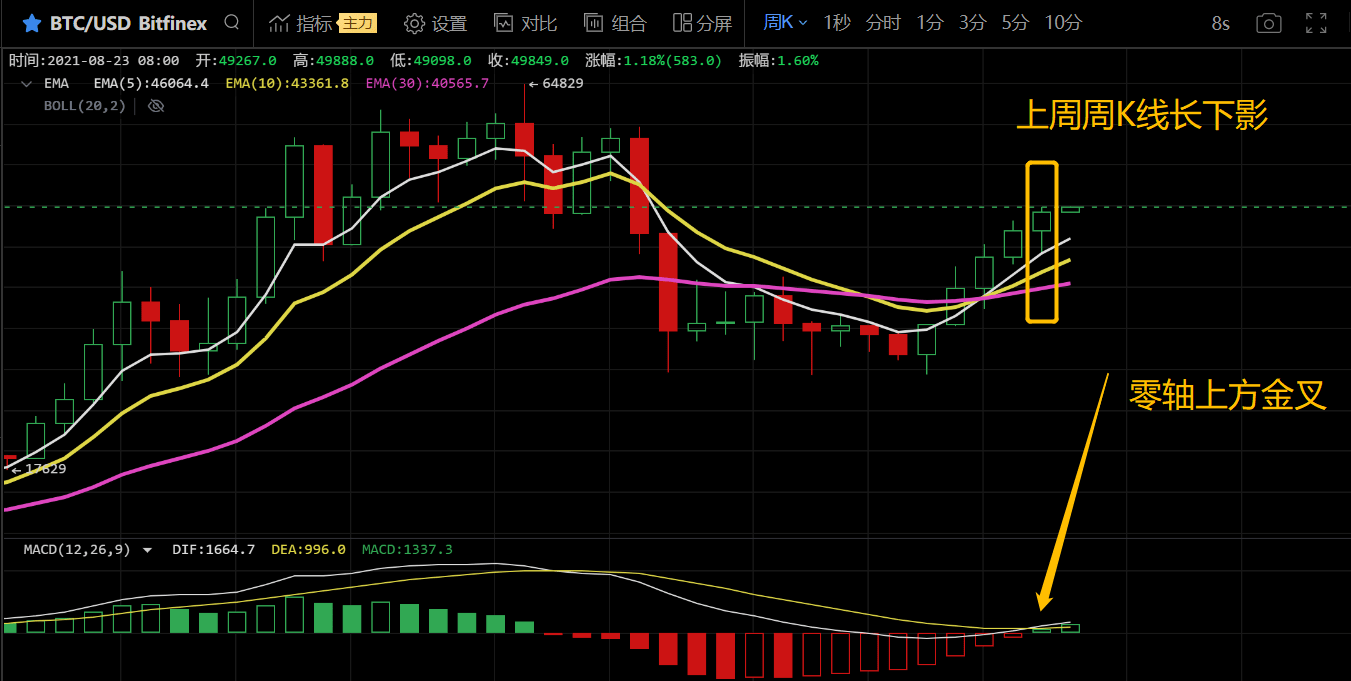Enter fullscreen mode using expand icon
This screenshot has width=1351, height=681.
pos(1318,23)
